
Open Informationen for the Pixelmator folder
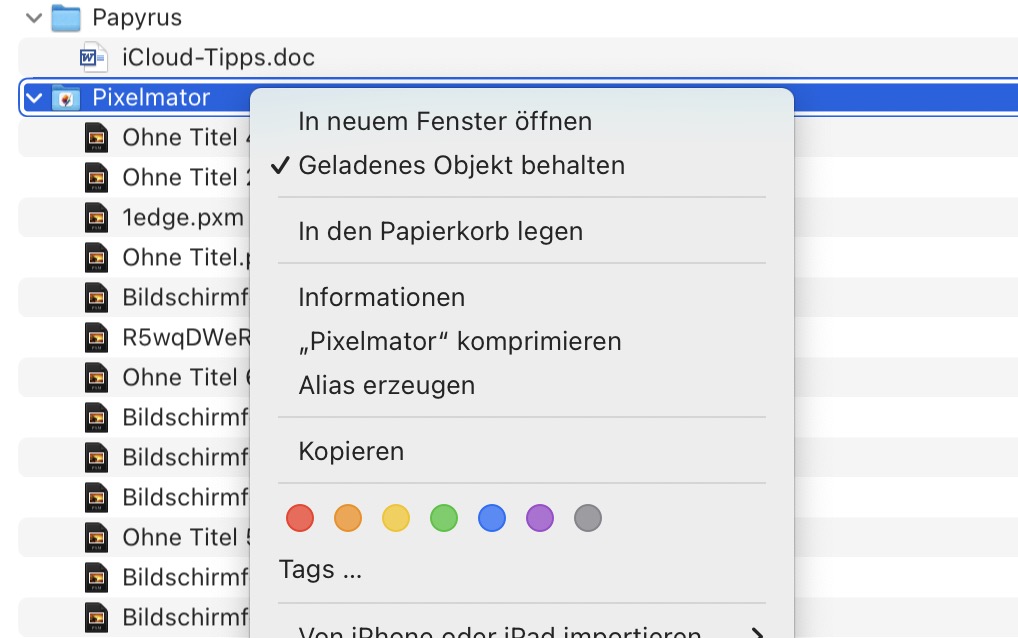(x=381, y=297)
